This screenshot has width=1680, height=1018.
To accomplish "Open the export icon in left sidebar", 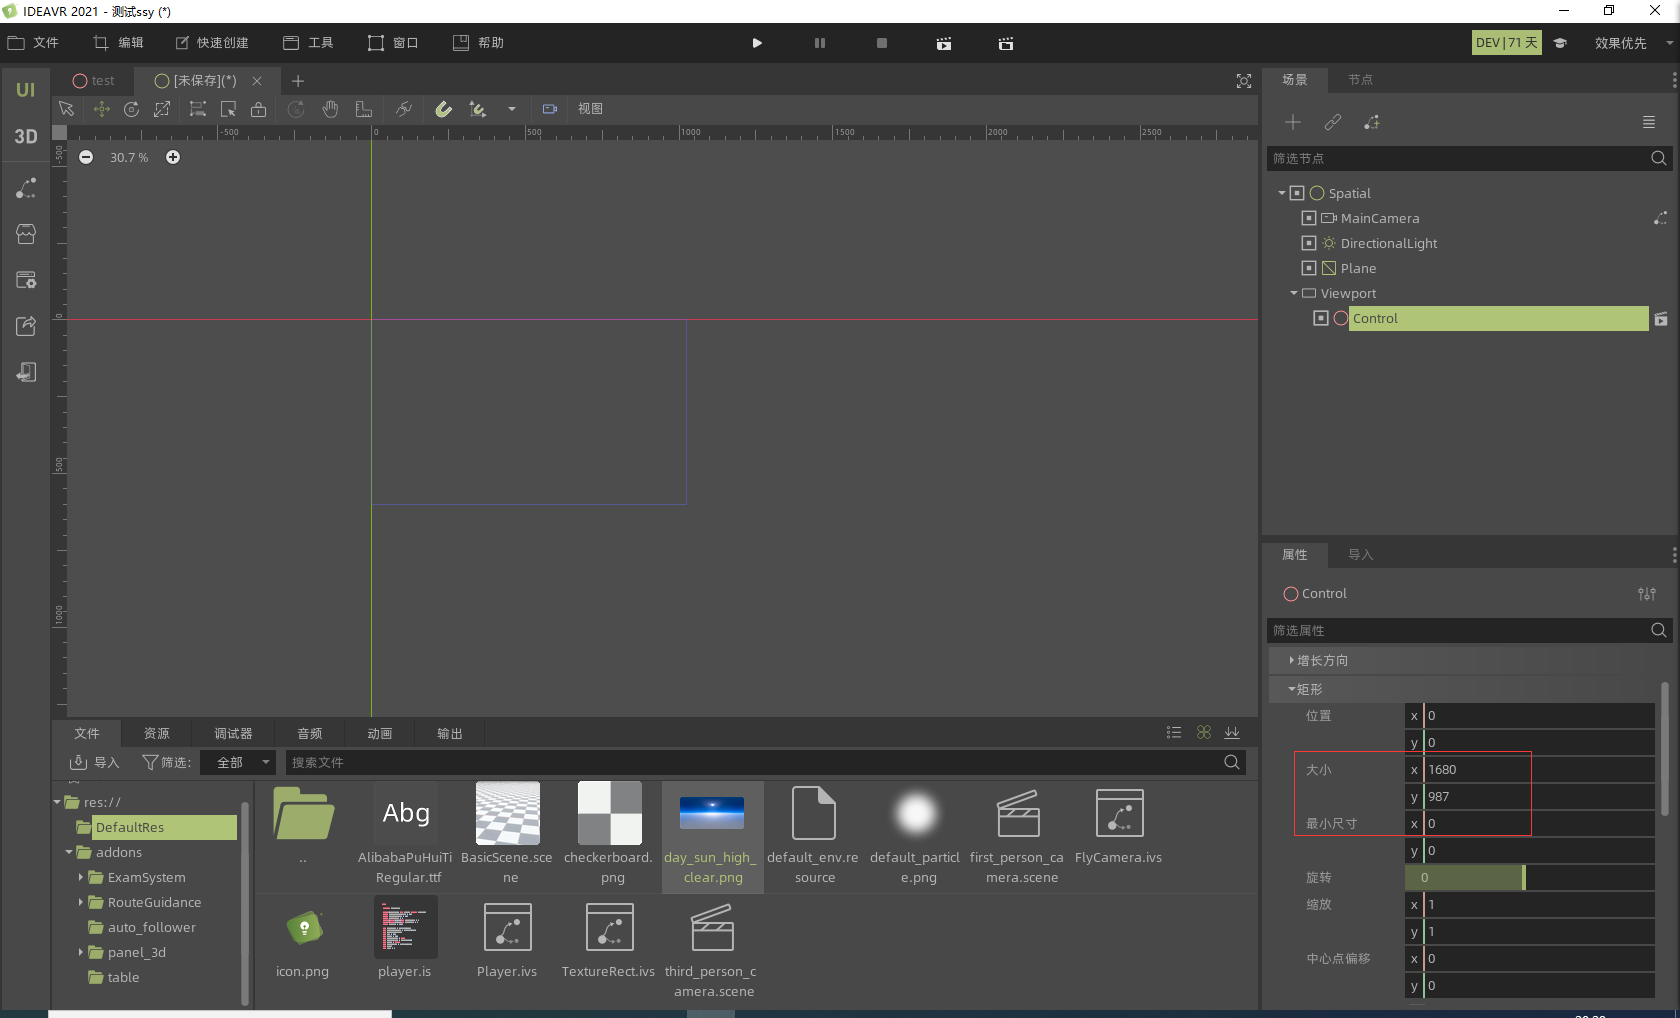I will tap(26, 326).
